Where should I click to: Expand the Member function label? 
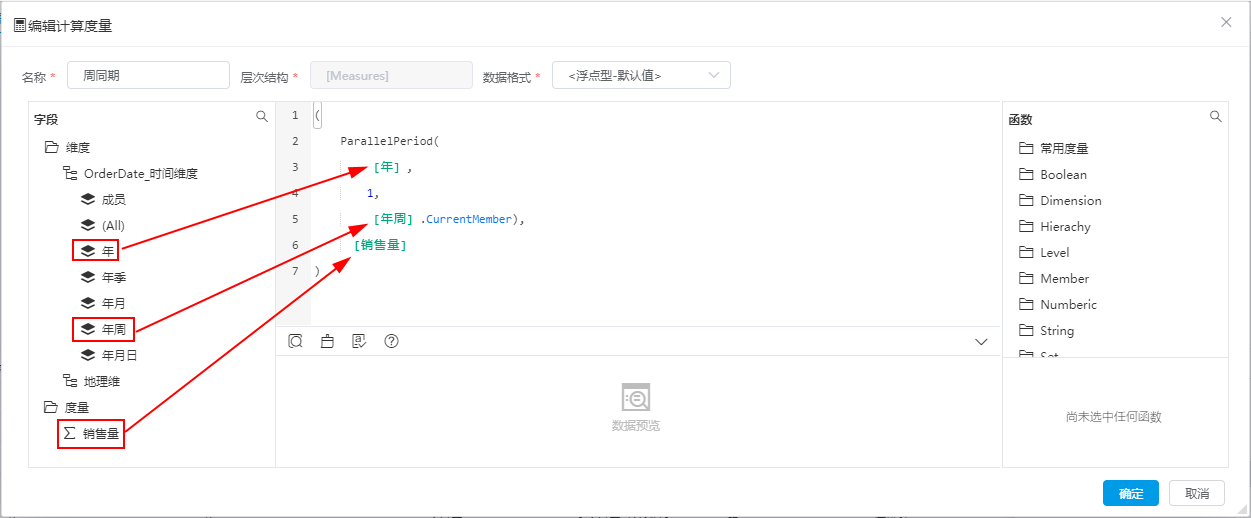(1065, 278)
